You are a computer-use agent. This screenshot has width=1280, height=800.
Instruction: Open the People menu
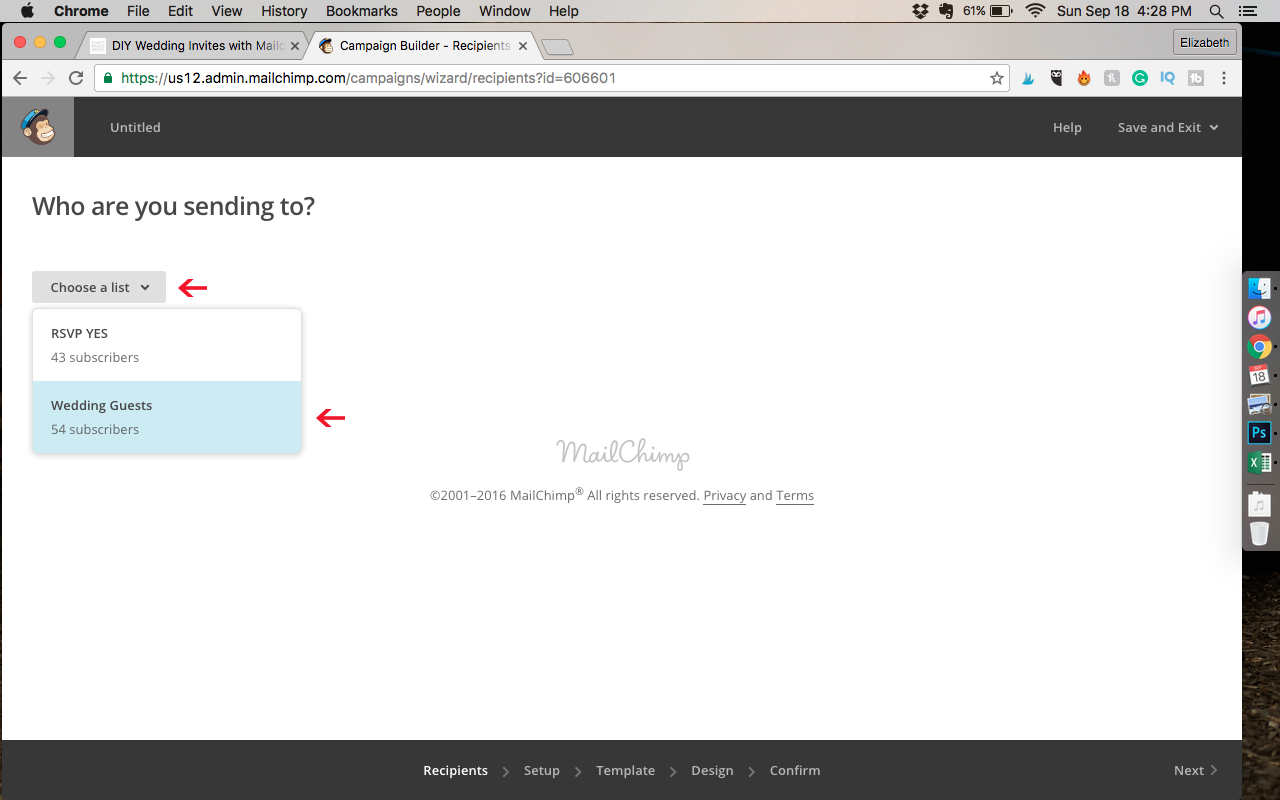[438, 11]
